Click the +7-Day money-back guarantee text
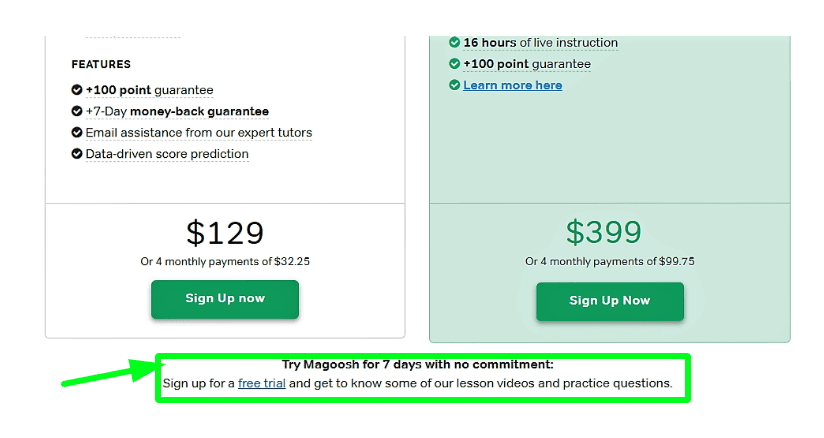Image resolution: width=824 pixels, height=438 pixels. pos(177,111)
